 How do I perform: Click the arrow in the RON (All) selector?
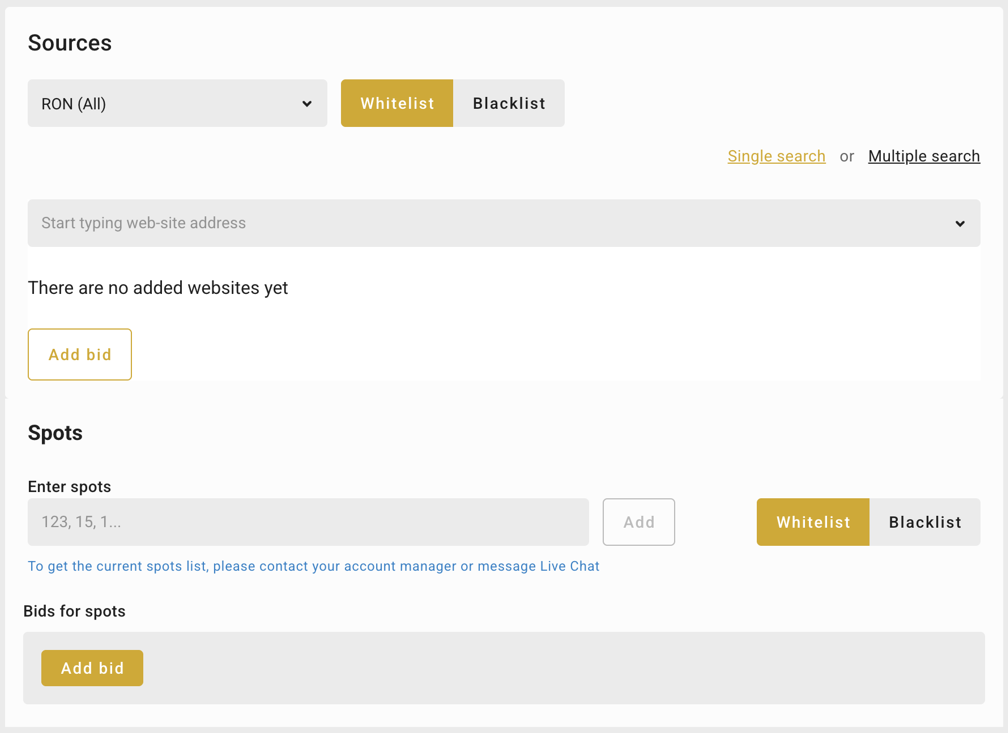pos(307,104)
